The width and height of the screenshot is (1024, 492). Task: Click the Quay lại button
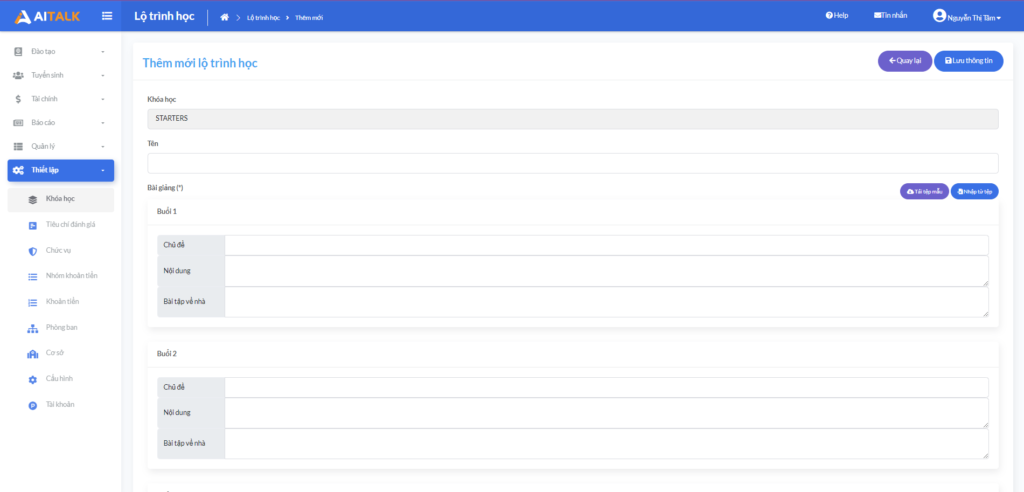904,61
